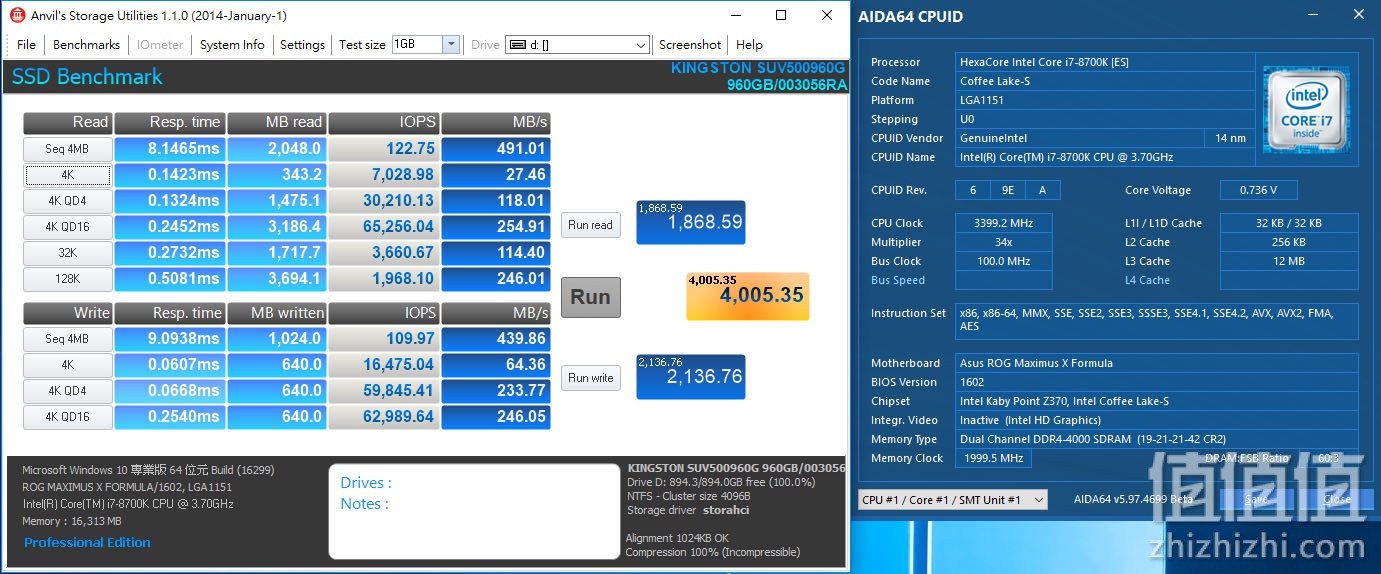
Task: Click the Intel Core i7 logo badge
Action: pos(1306,110)
